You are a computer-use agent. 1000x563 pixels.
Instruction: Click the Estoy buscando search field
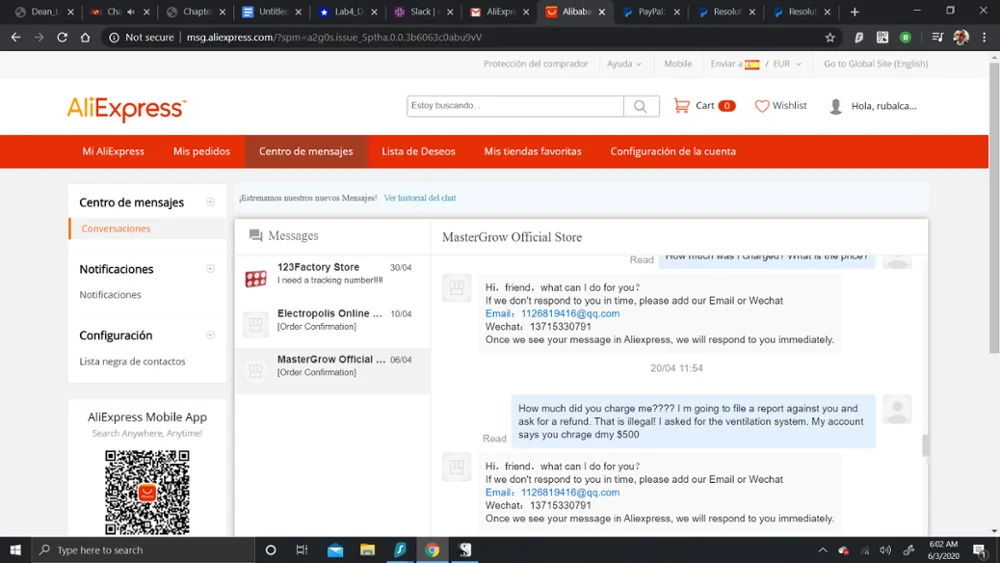(515, 106)
